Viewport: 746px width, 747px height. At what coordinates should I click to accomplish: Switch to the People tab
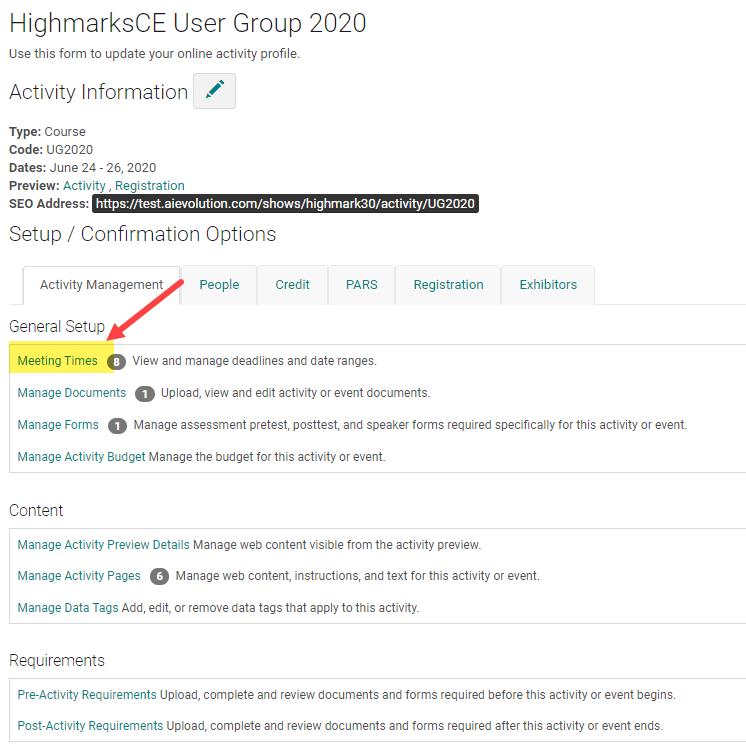[x=219, y=285]
